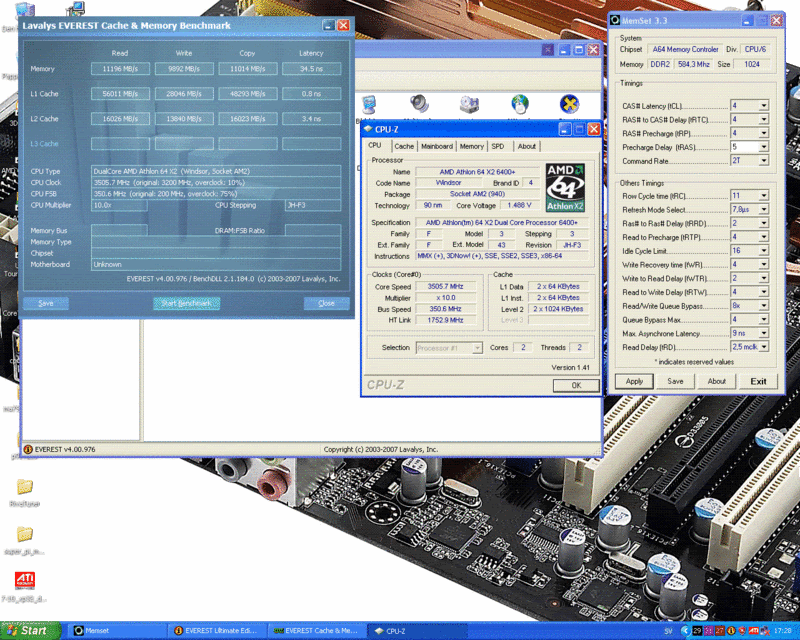800x640 pixels.
Task: Click the EVEREST info tray icon
Action: 731,631
